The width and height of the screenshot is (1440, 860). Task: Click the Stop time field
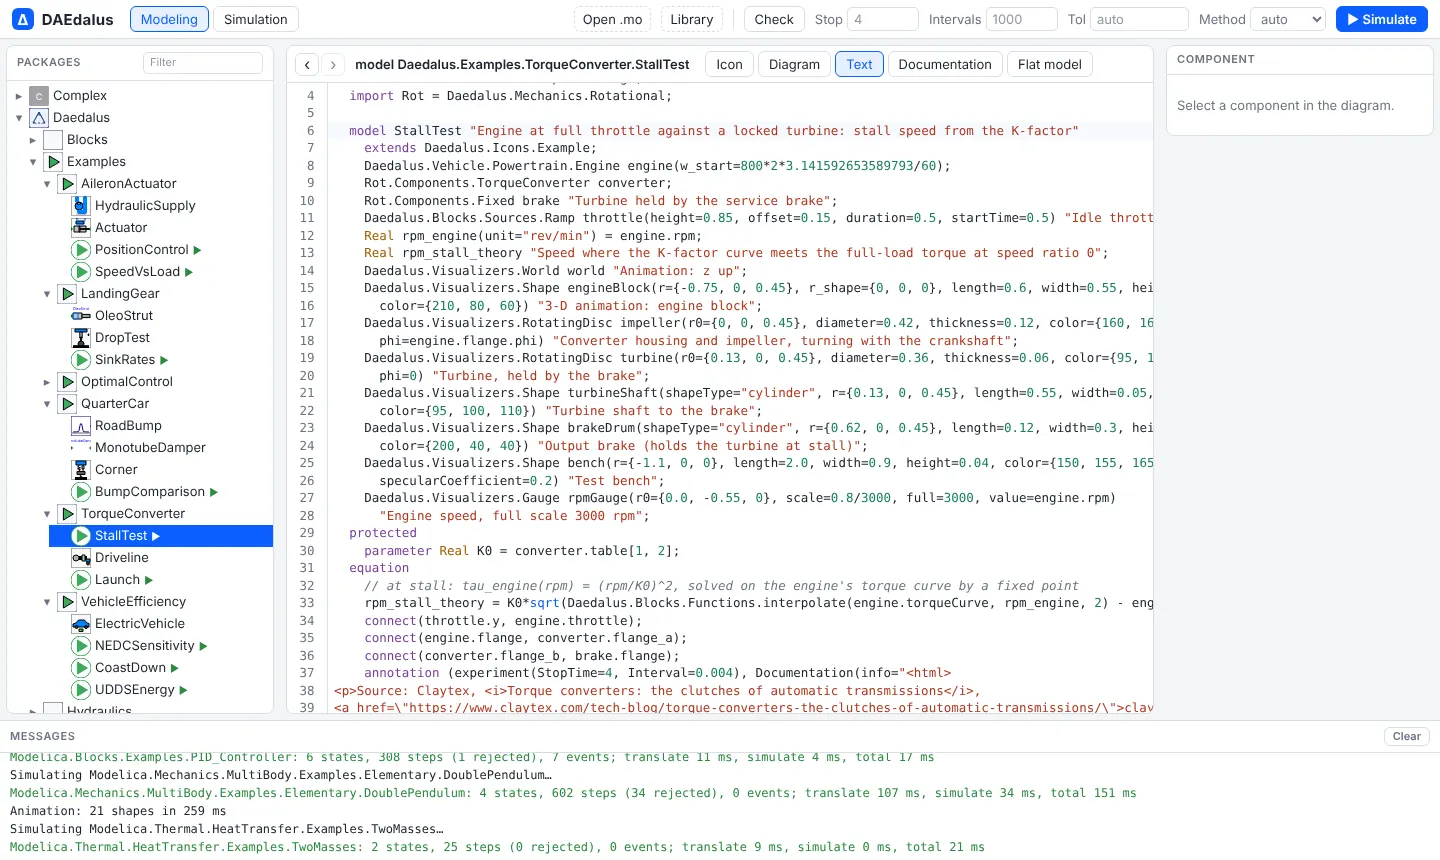pyautogui.click(x=883, y=19)
